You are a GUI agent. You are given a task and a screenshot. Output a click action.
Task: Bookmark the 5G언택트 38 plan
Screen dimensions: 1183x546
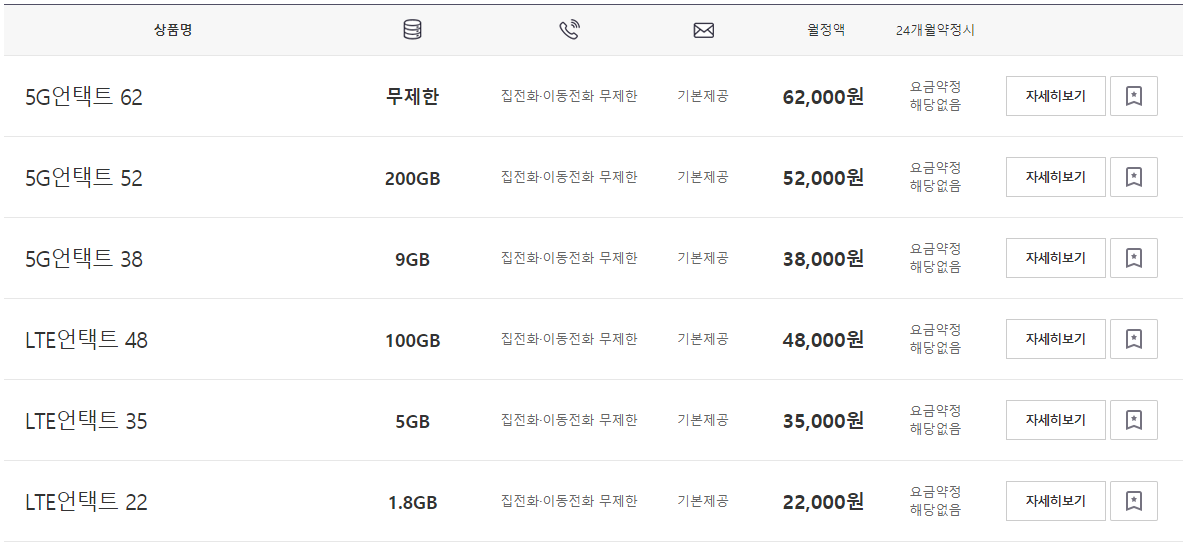point(1133,258)
